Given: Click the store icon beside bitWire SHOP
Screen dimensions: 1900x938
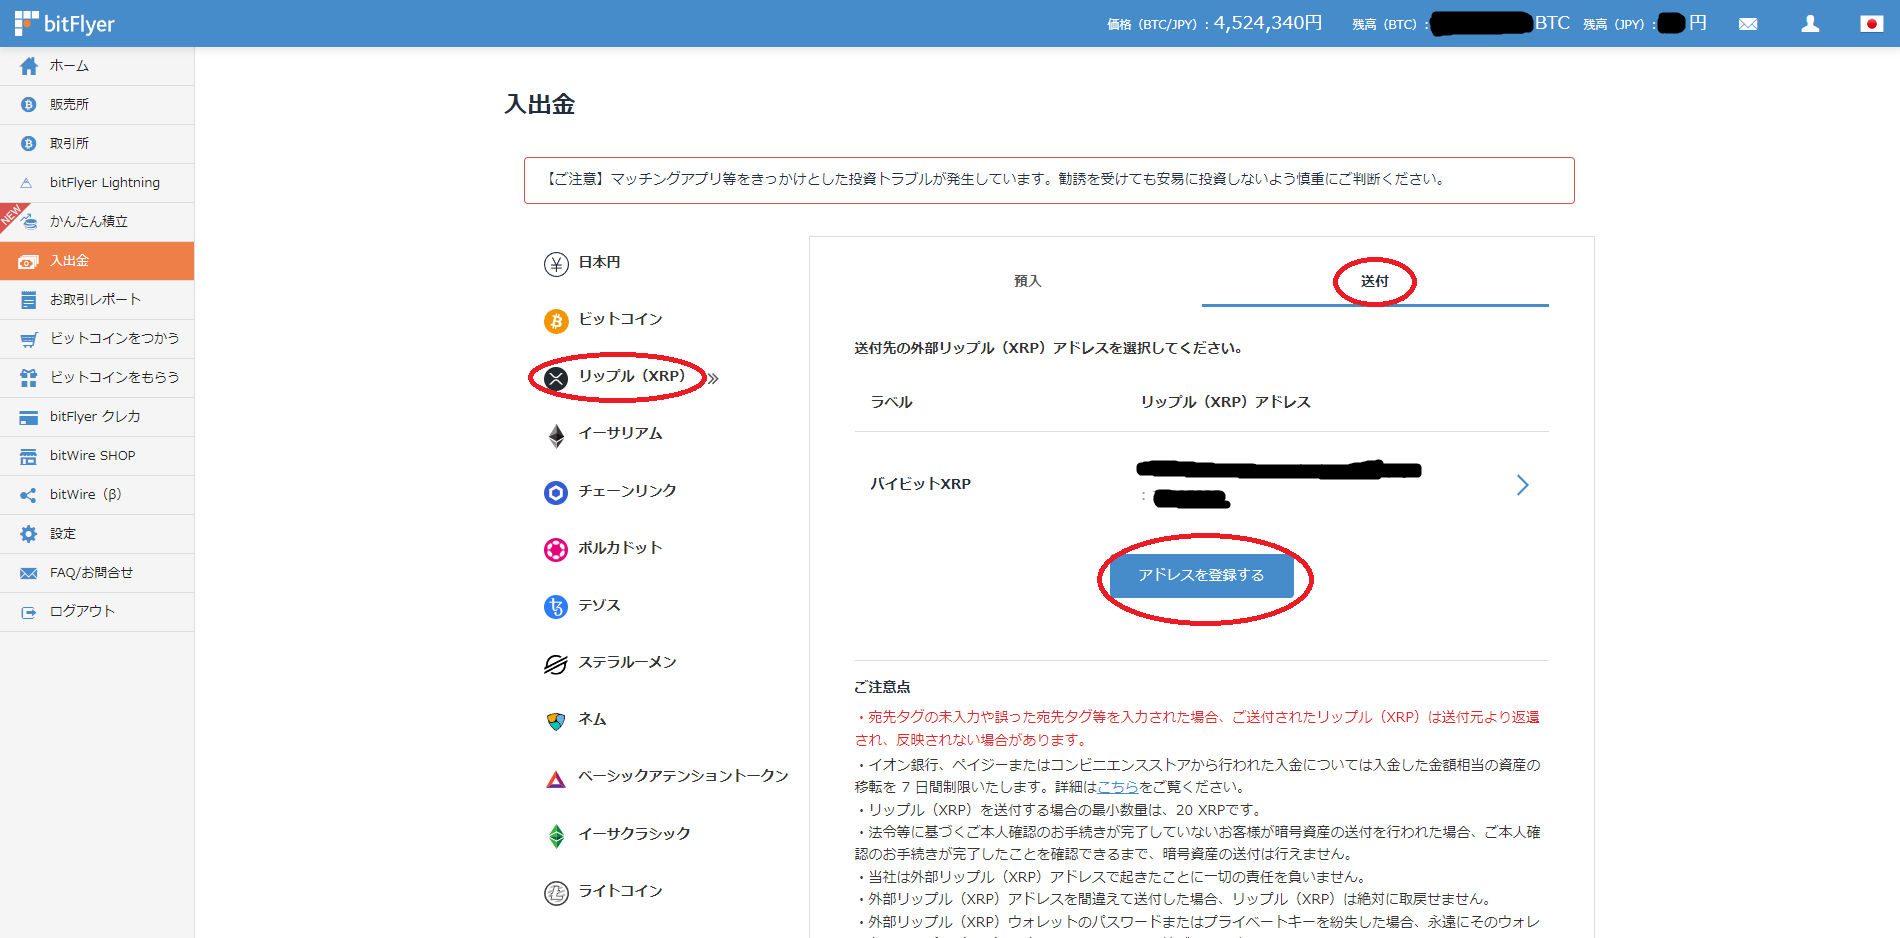Looking at the screenshot, I should 29,456.
